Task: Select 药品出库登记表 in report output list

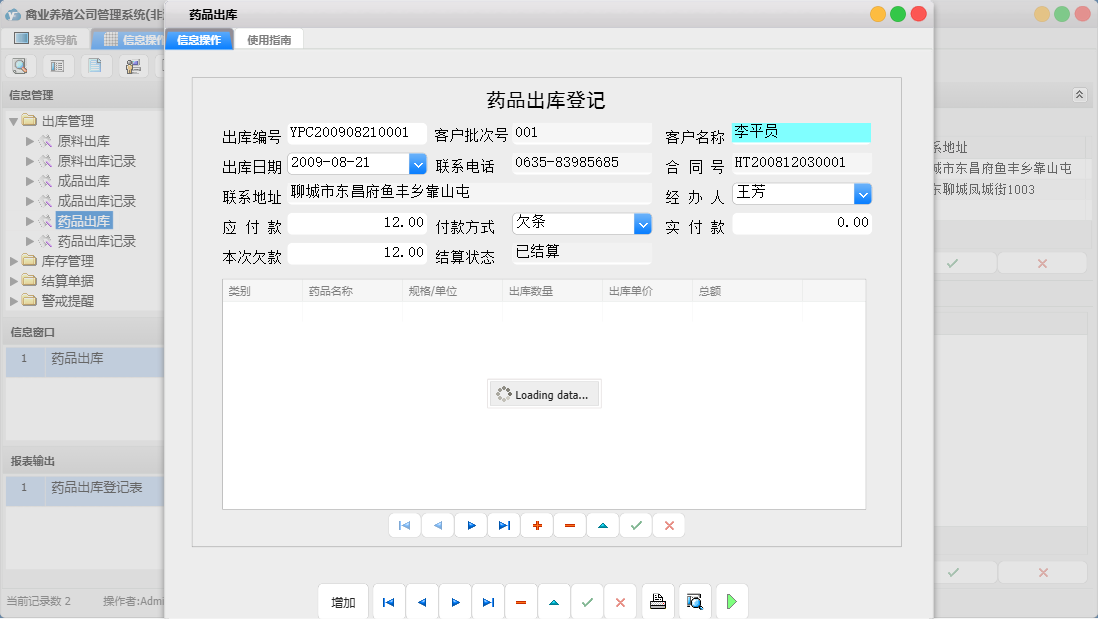Action: pos(97,488)
